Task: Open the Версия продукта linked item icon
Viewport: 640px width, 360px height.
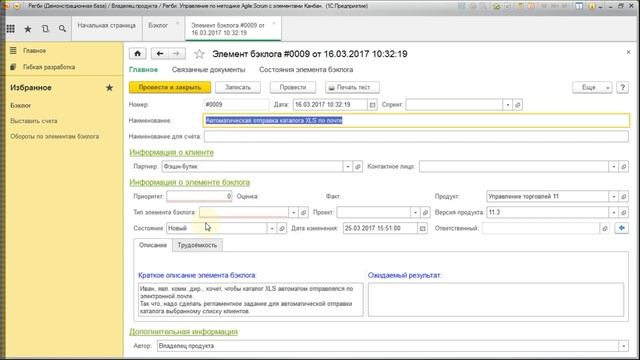Action: (624, 212)
